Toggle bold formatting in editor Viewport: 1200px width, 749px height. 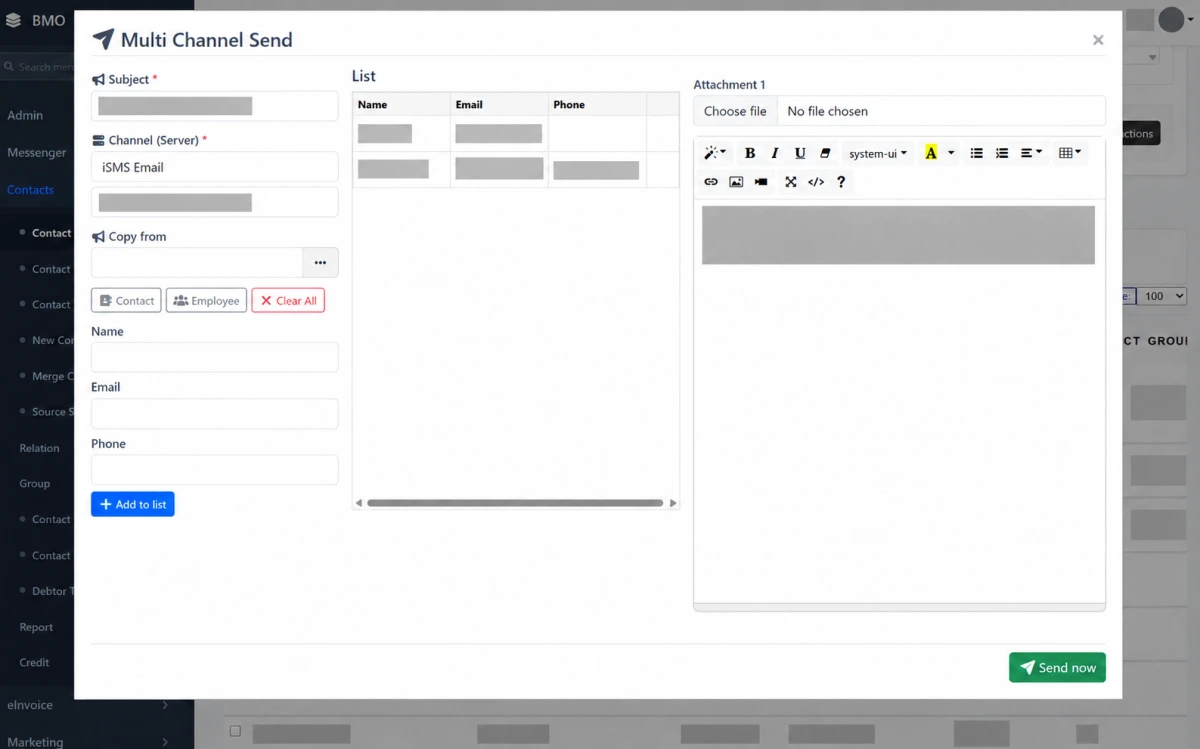pos(750,153)
